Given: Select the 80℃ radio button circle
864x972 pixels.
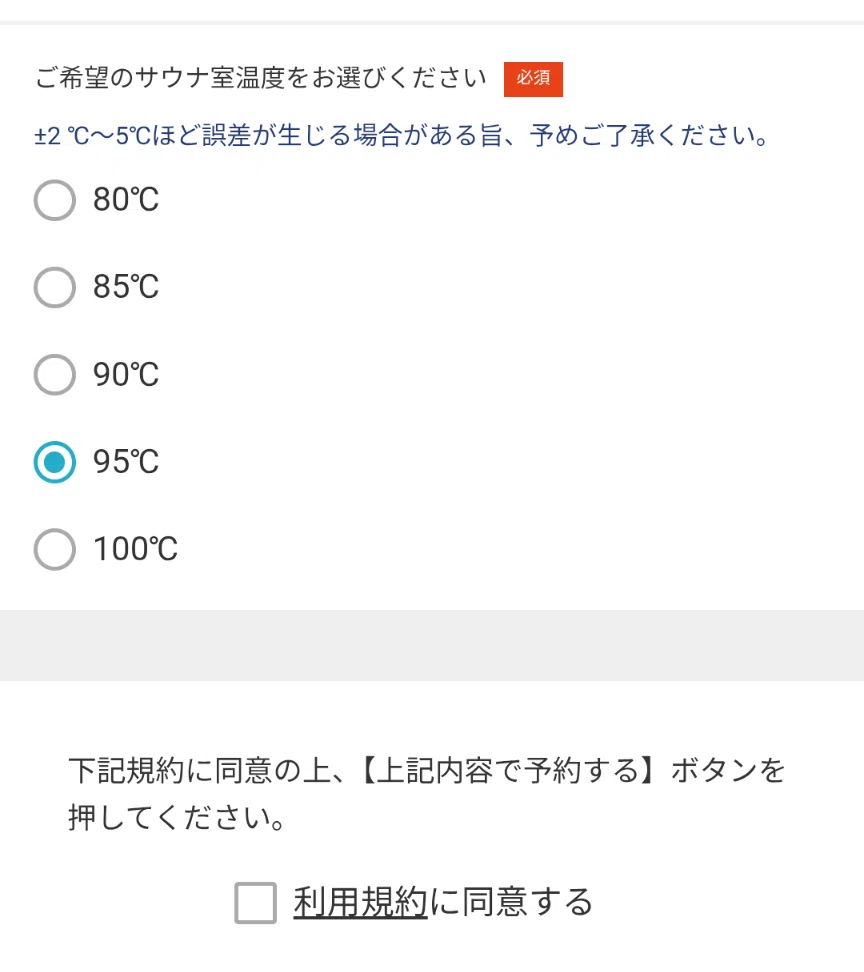Looking at the screenshot, I should 55,200.
